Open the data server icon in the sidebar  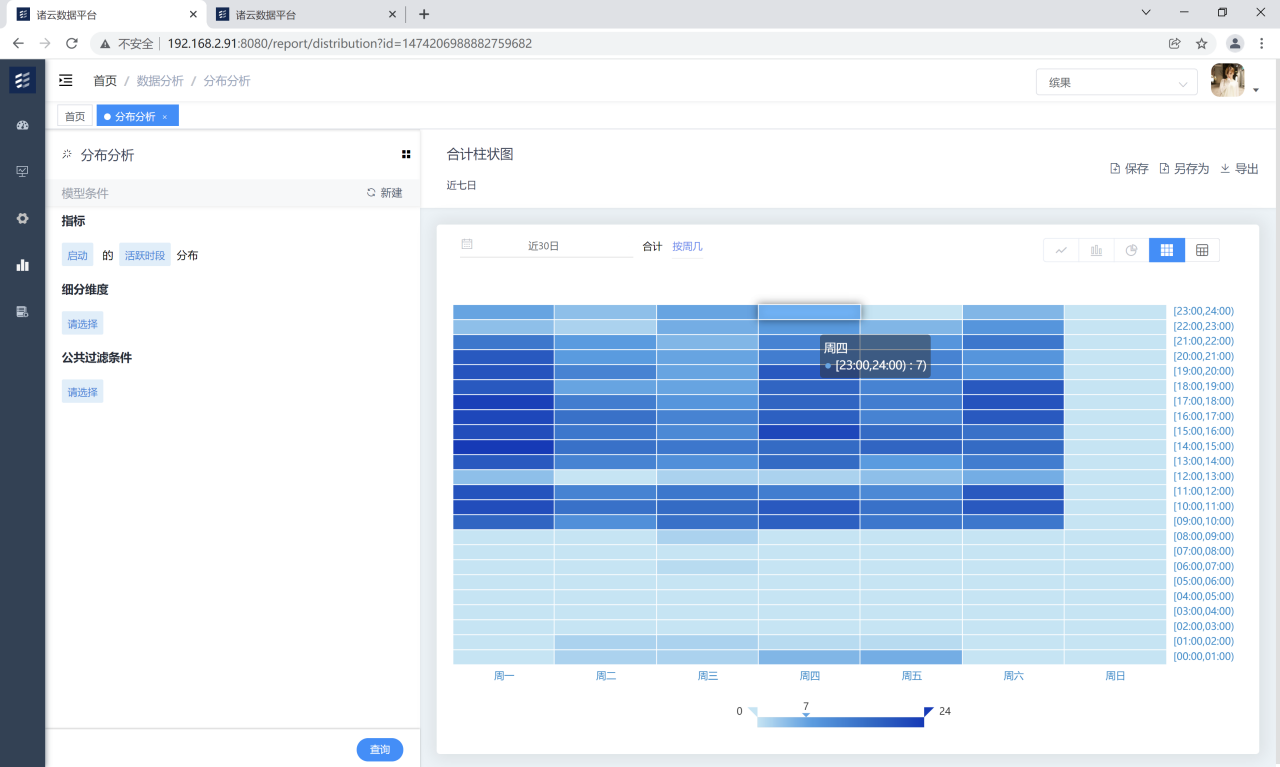pos(22,311)
